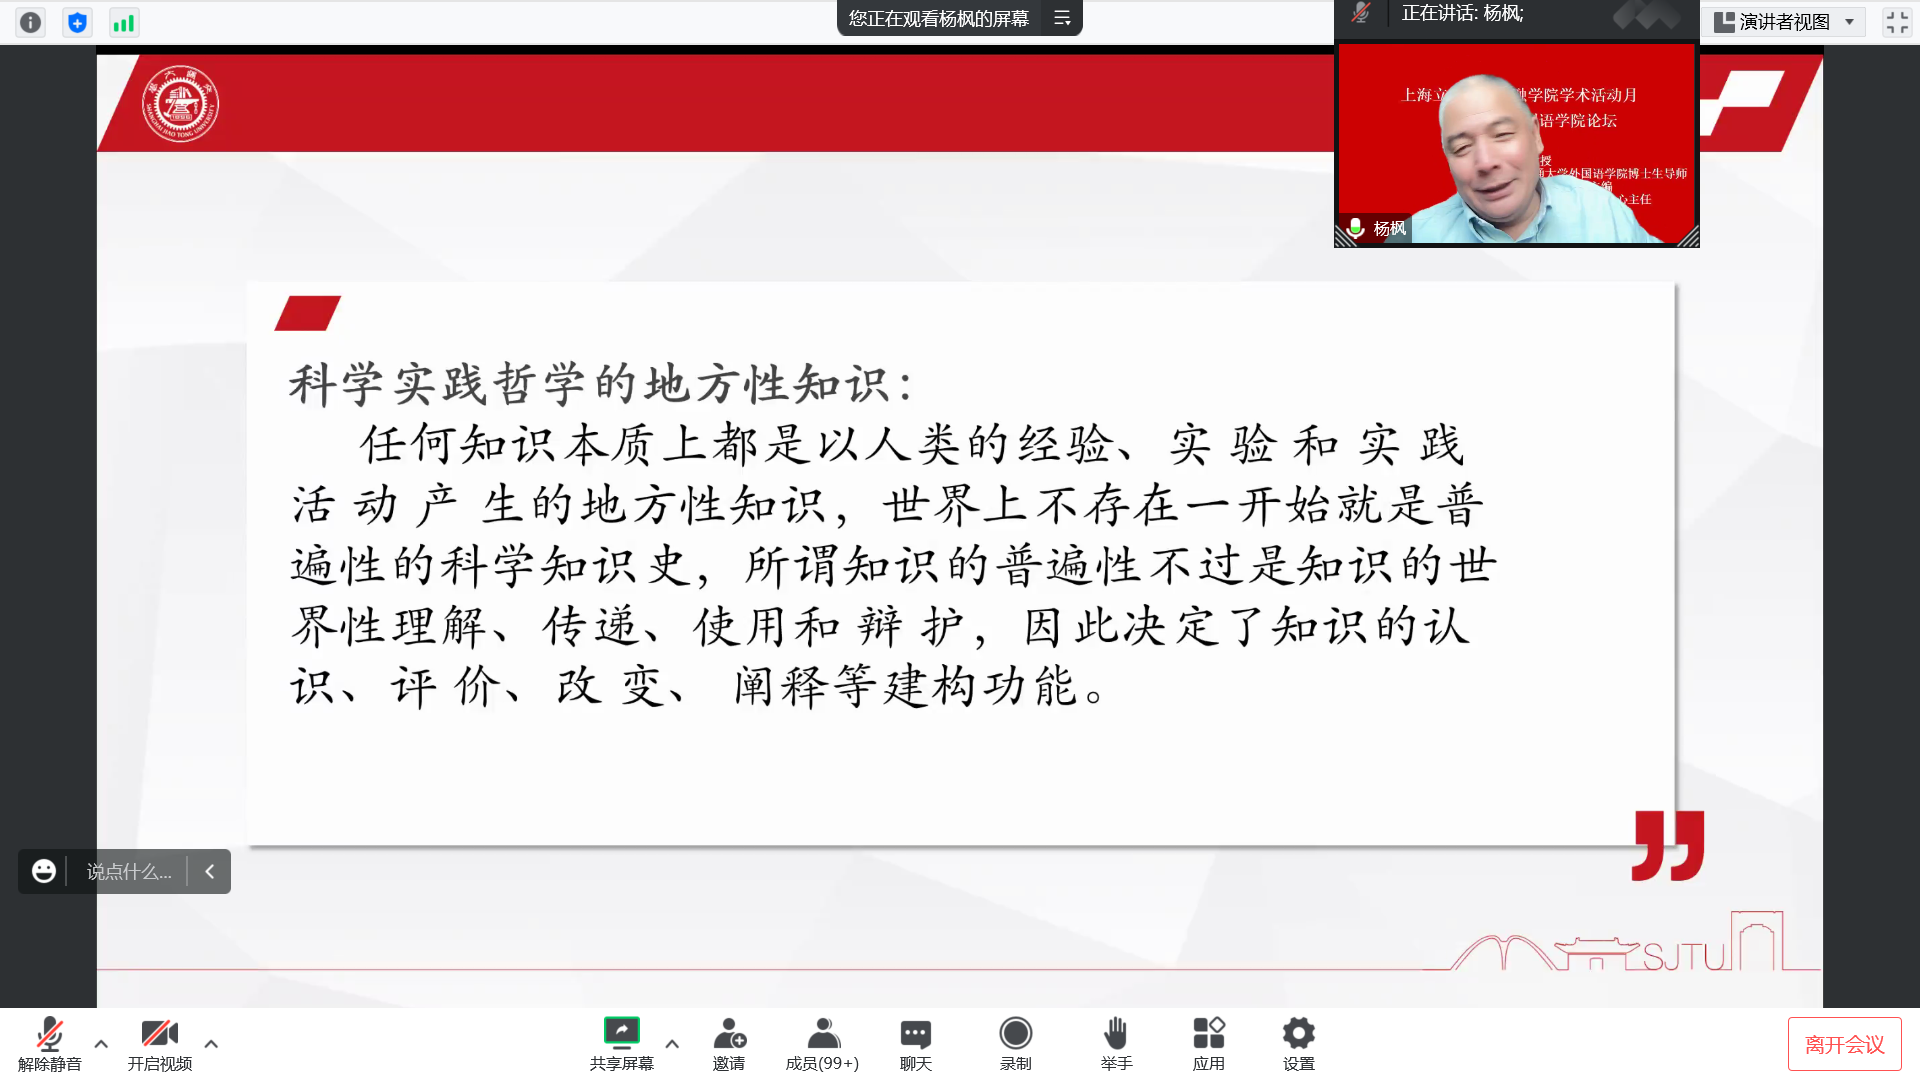Open the apps icon

(x=1208, y=1043)
